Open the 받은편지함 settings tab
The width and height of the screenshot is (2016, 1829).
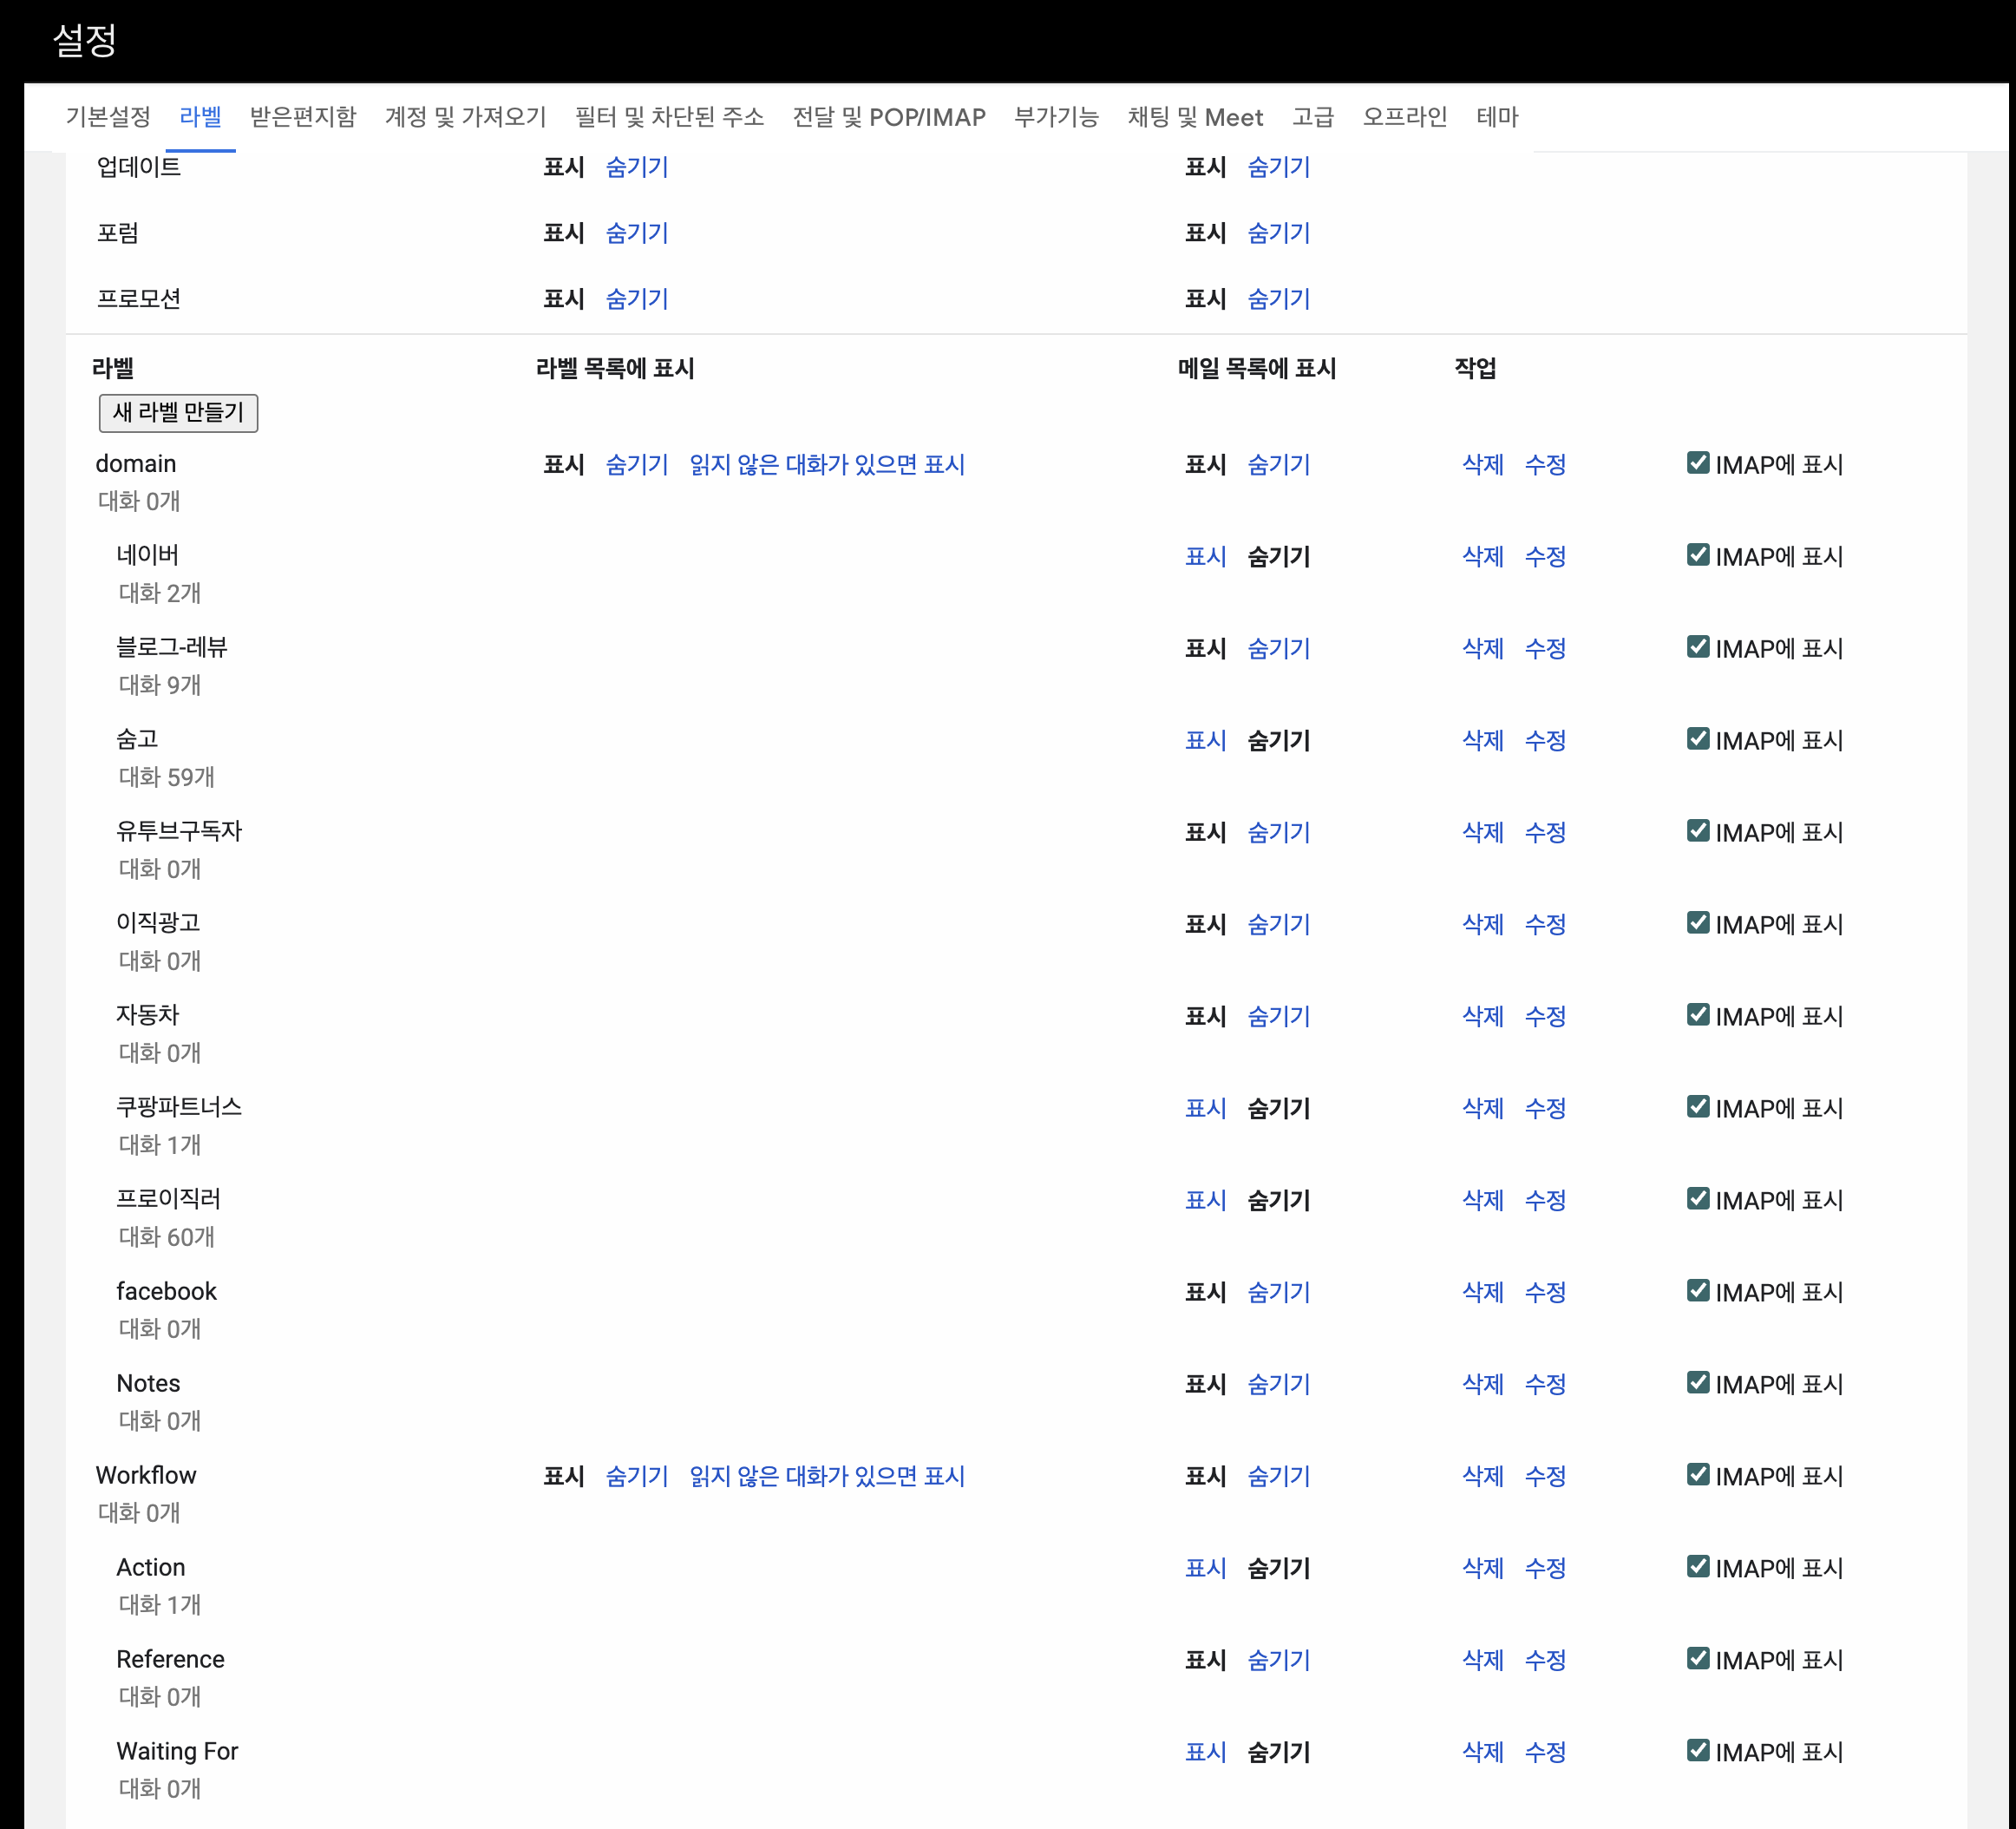tap(302, 117)
